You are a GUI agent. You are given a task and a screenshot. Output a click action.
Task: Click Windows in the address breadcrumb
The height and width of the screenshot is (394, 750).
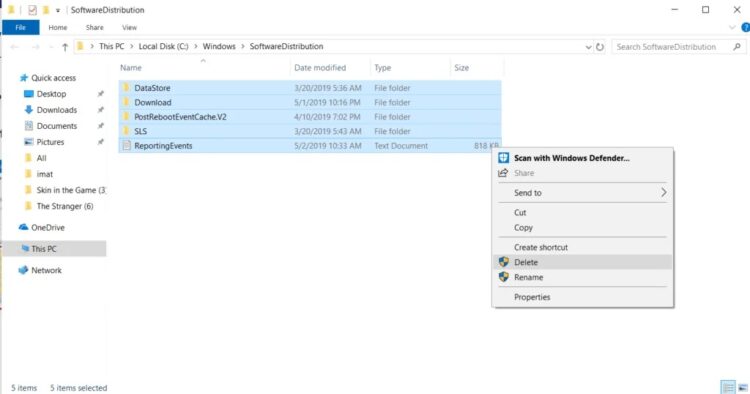219,46
